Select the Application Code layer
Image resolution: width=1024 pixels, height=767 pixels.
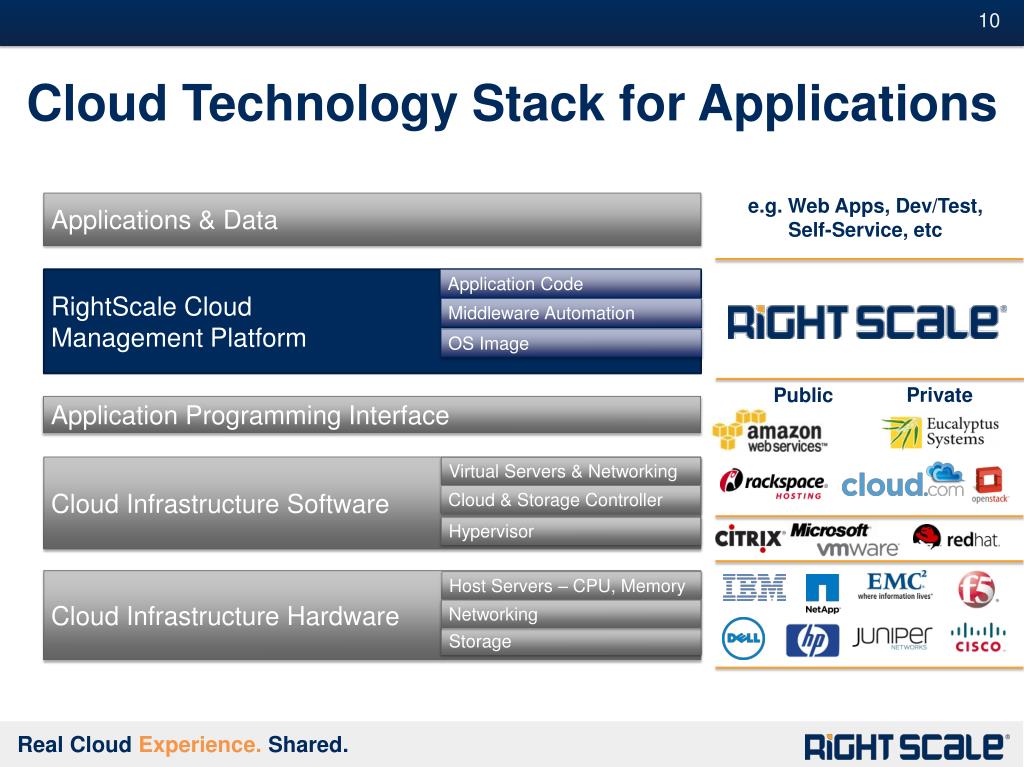click(x=571, y=284)
